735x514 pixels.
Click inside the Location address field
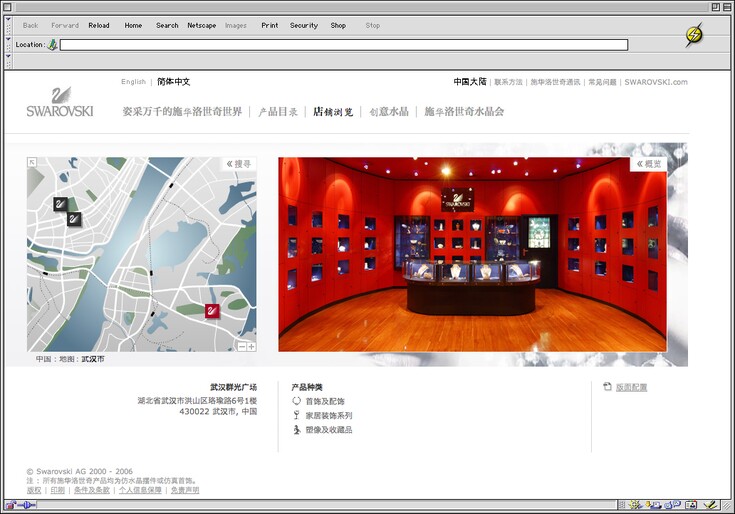tap(344, 45)
